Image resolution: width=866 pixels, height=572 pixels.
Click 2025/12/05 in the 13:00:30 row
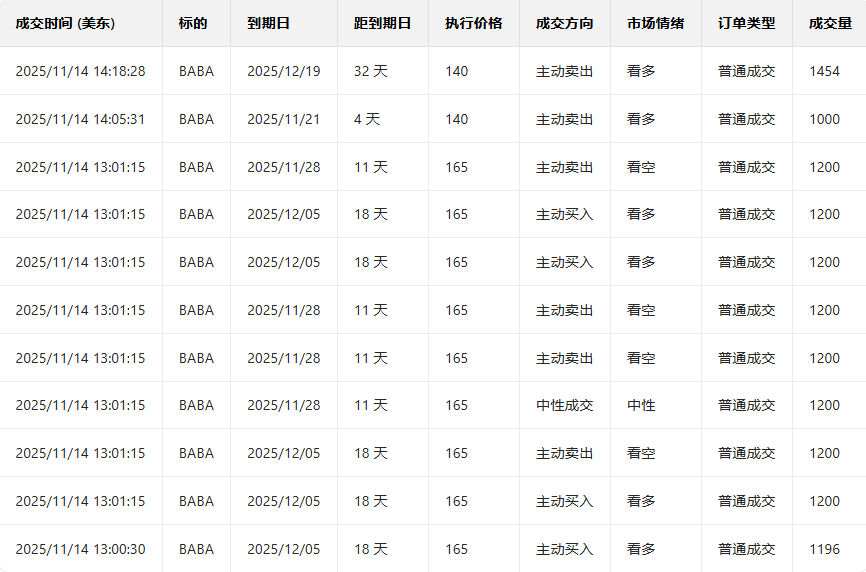pyautogui.click(x=283, y=549)
